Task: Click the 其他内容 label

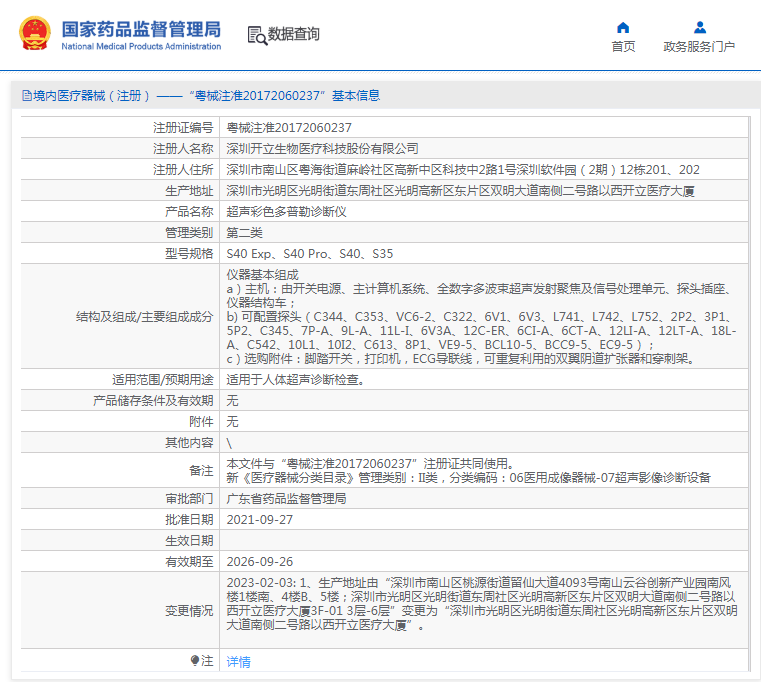Action: pyautogui.click(x=189, y=442)
